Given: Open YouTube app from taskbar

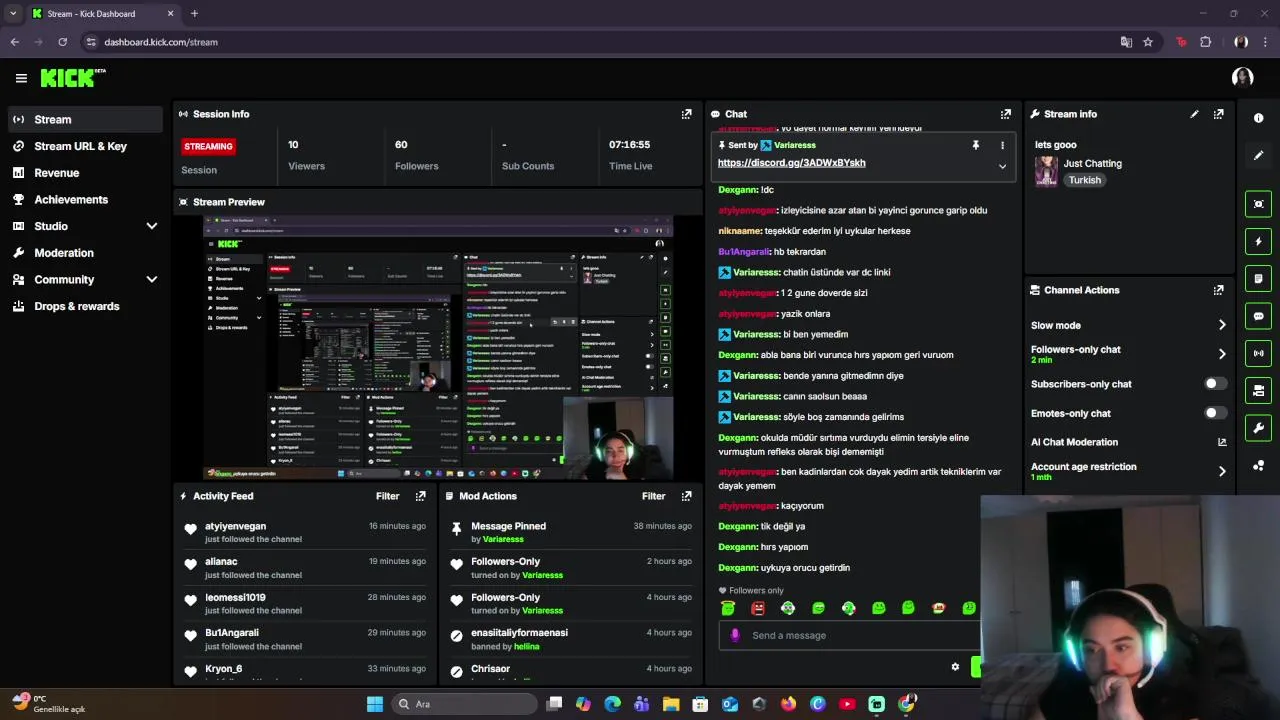Looking at the screenshot, I should (847, 704).
